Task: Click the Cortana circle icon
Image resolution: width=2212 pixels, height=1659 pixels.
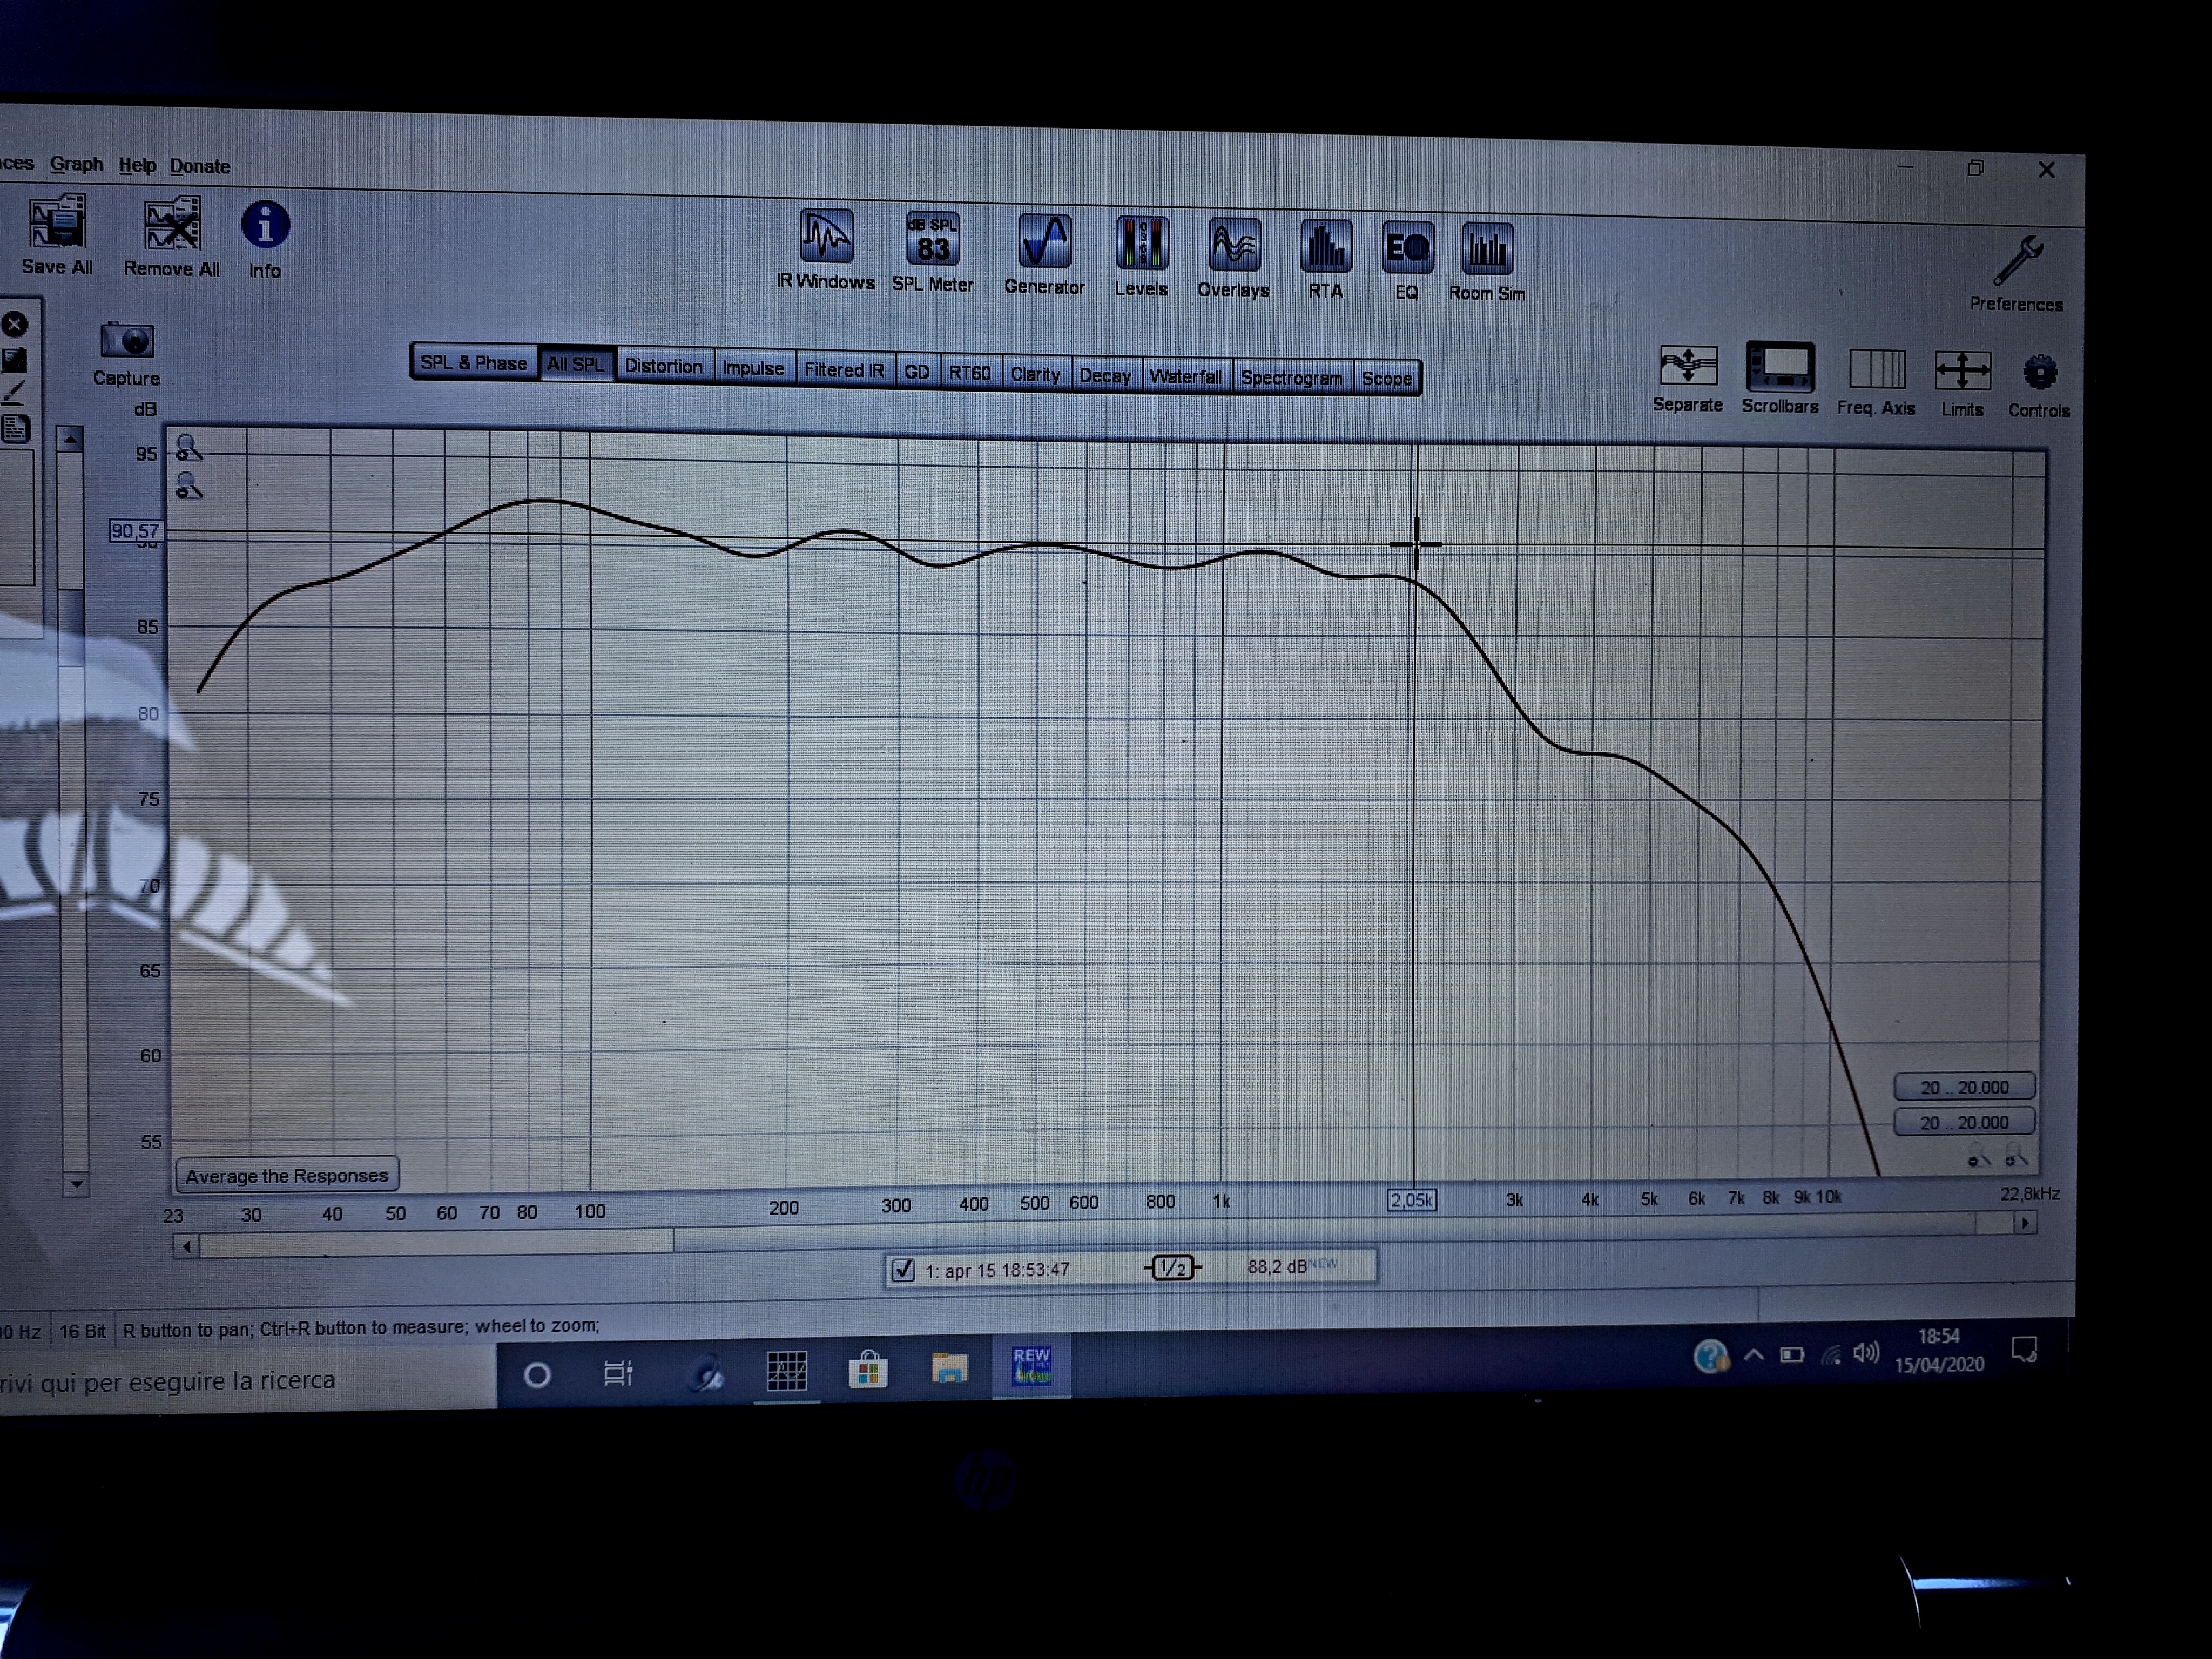Action: 537,1375
